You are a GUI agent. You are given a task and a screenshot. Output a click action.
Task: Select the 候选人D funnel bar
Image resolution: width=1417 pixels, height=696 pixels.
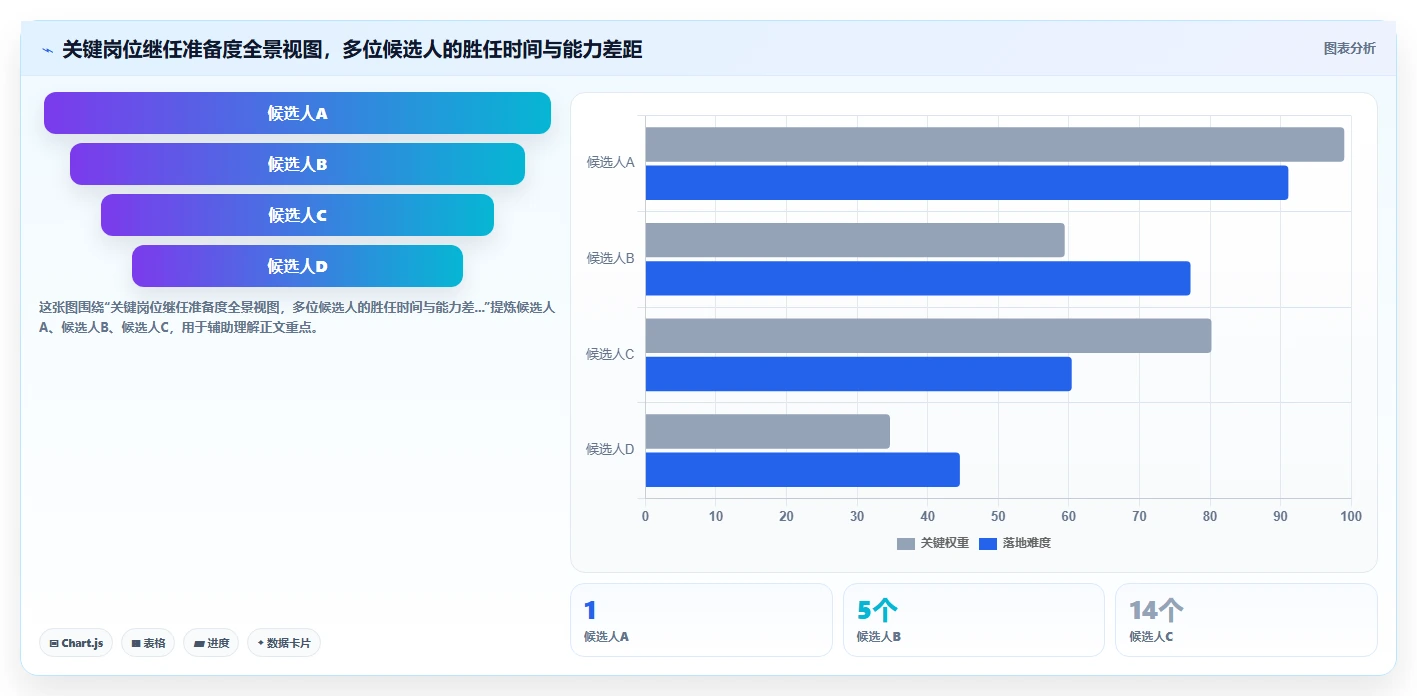click(297, 266)
